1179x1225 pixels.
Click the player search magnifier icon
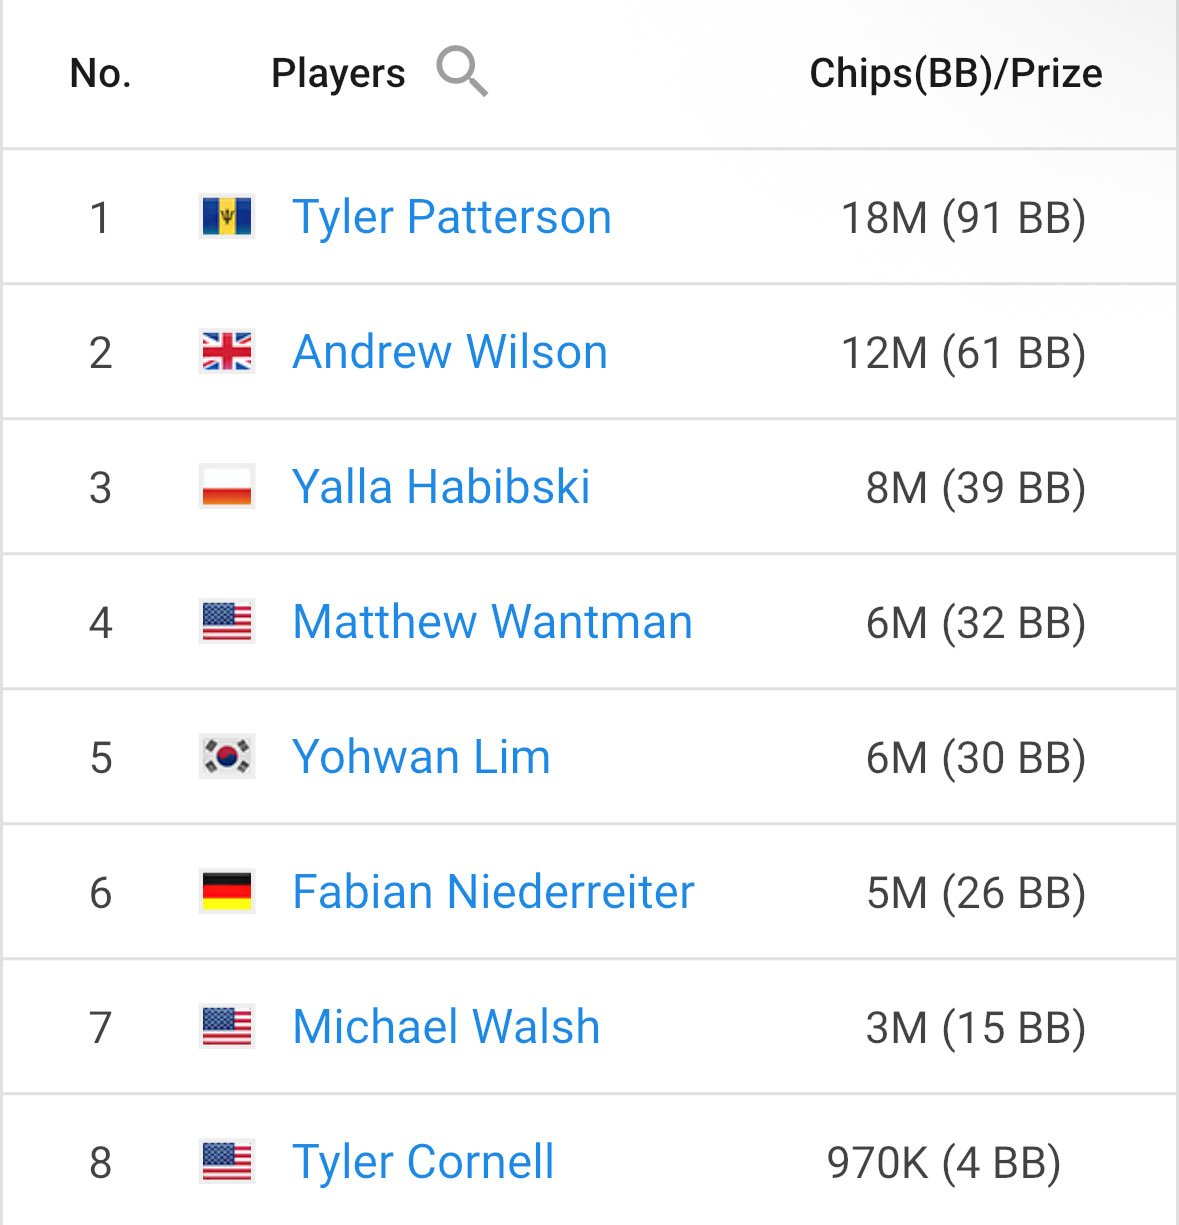(x=462, y=72)
